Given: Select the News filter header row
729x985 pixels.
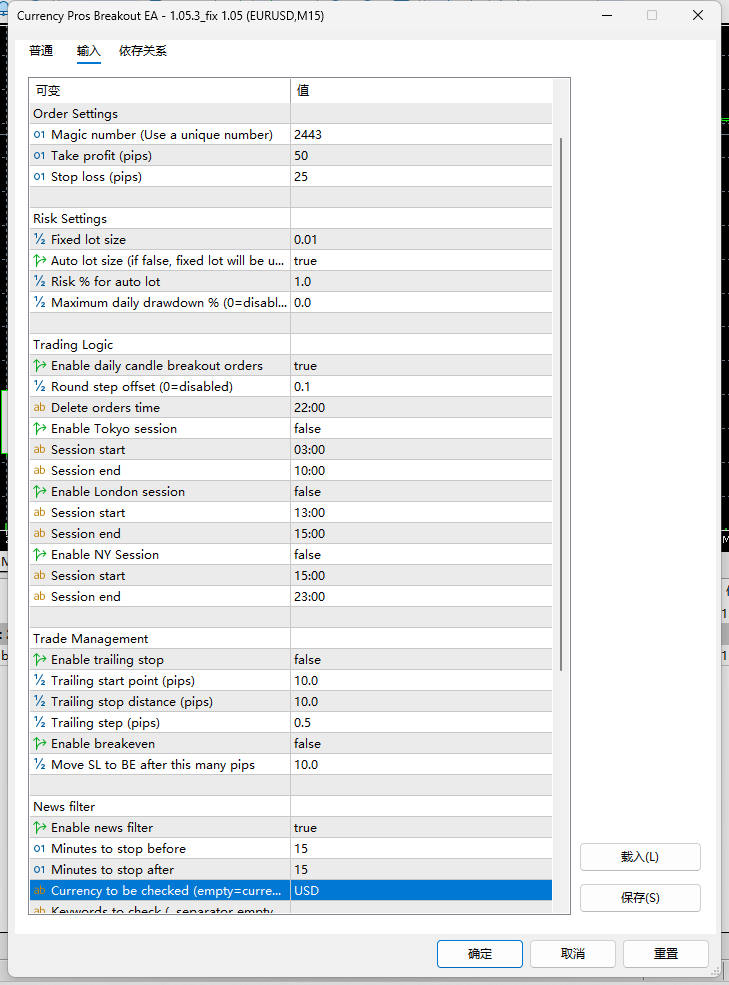Looking at the screenshot, I should point(290,807).
